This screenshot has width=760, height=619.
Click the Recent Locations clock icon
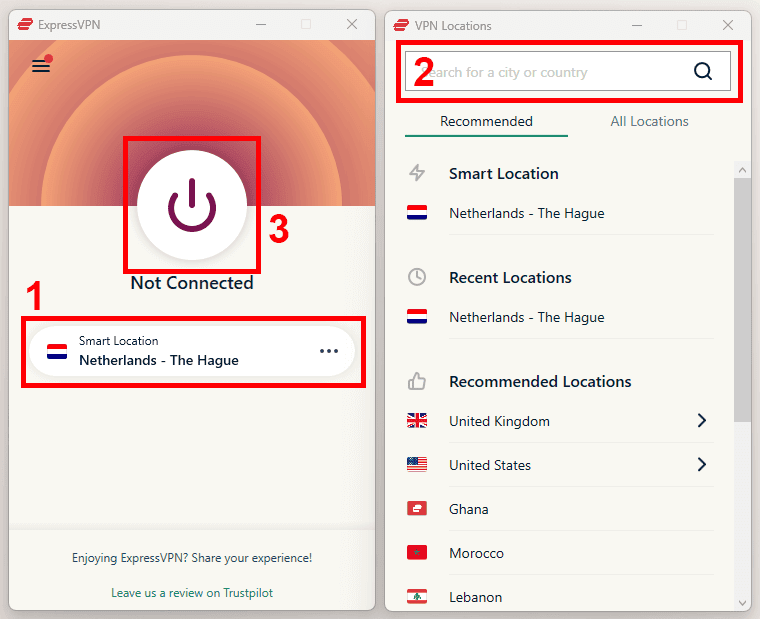pyautogui.click(x=417, y=277)
